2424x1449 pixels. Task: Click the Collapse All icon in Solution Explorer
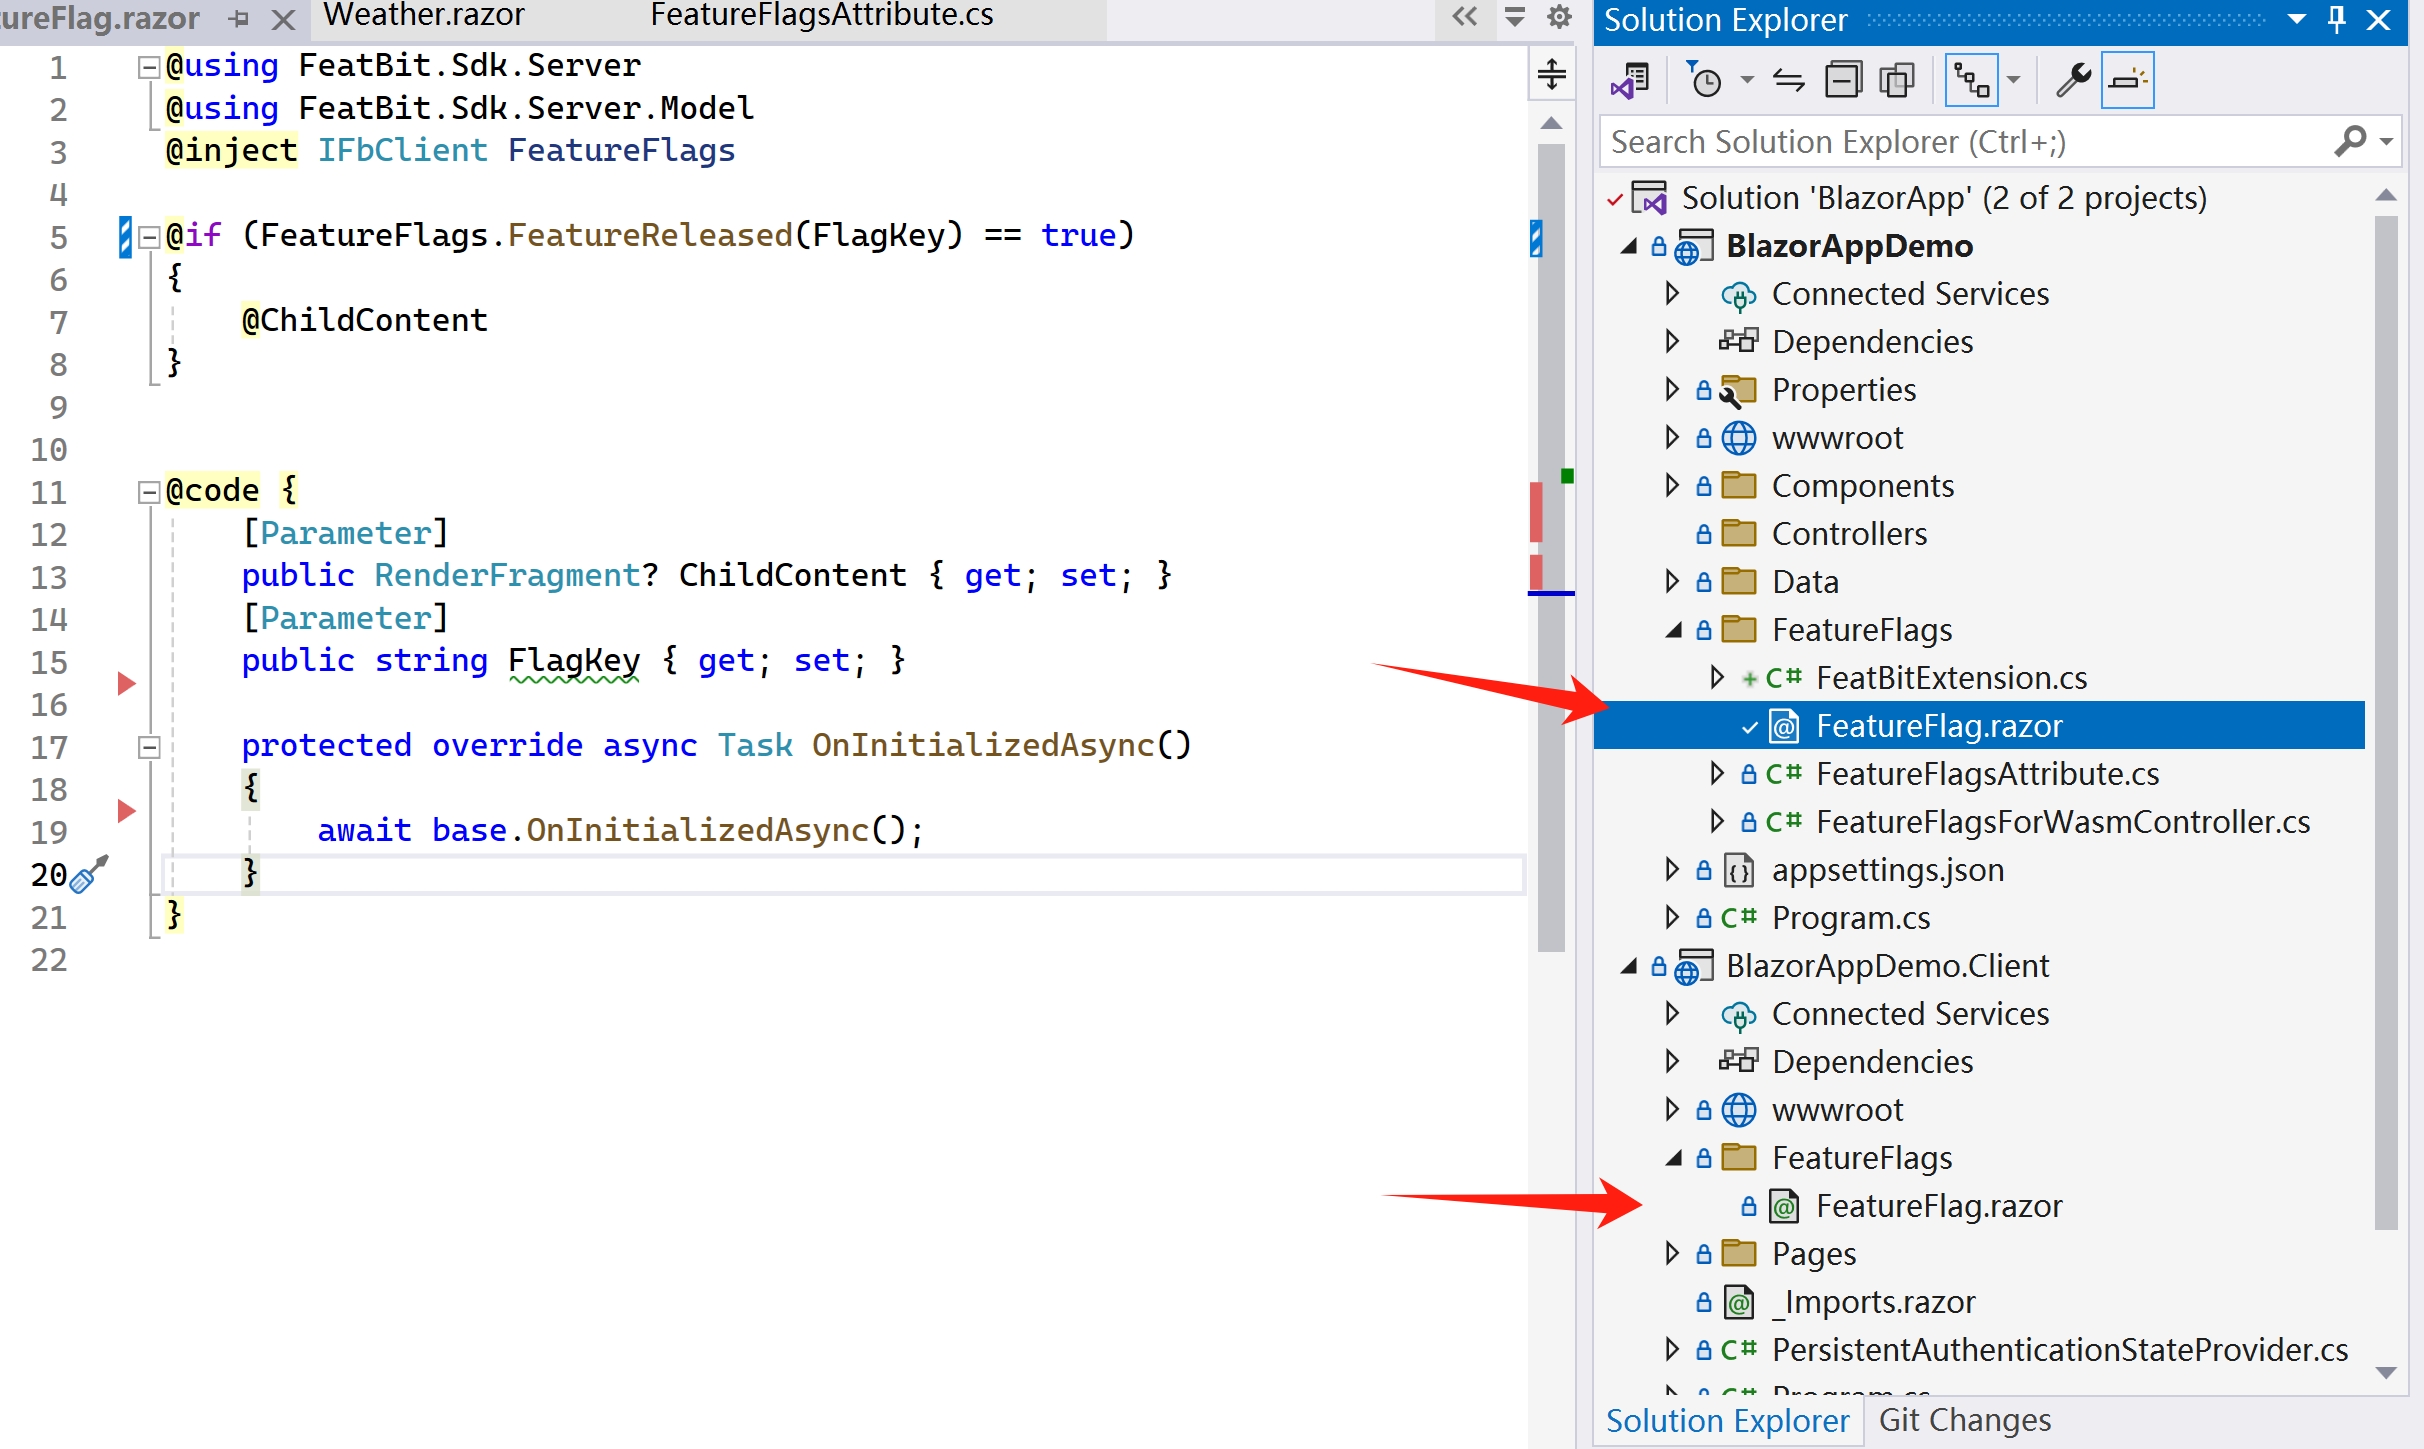click(x=1843, y=80)
